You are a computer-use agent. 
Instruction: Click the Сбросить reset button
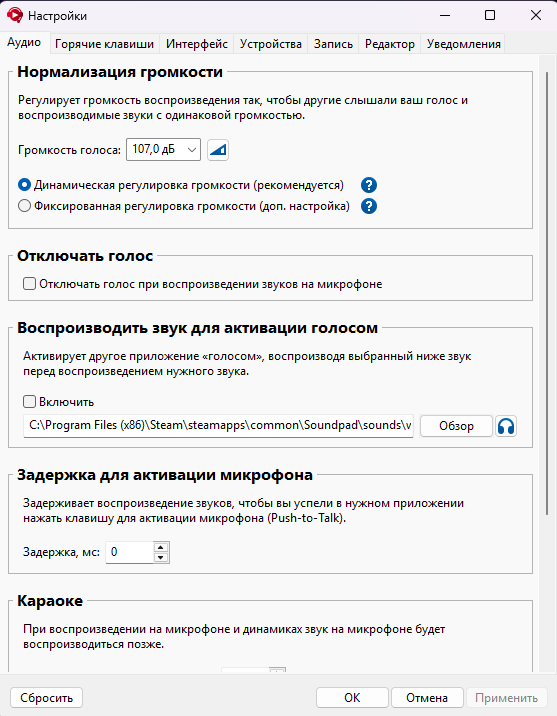pyautogui.click(x=46, y=698)
